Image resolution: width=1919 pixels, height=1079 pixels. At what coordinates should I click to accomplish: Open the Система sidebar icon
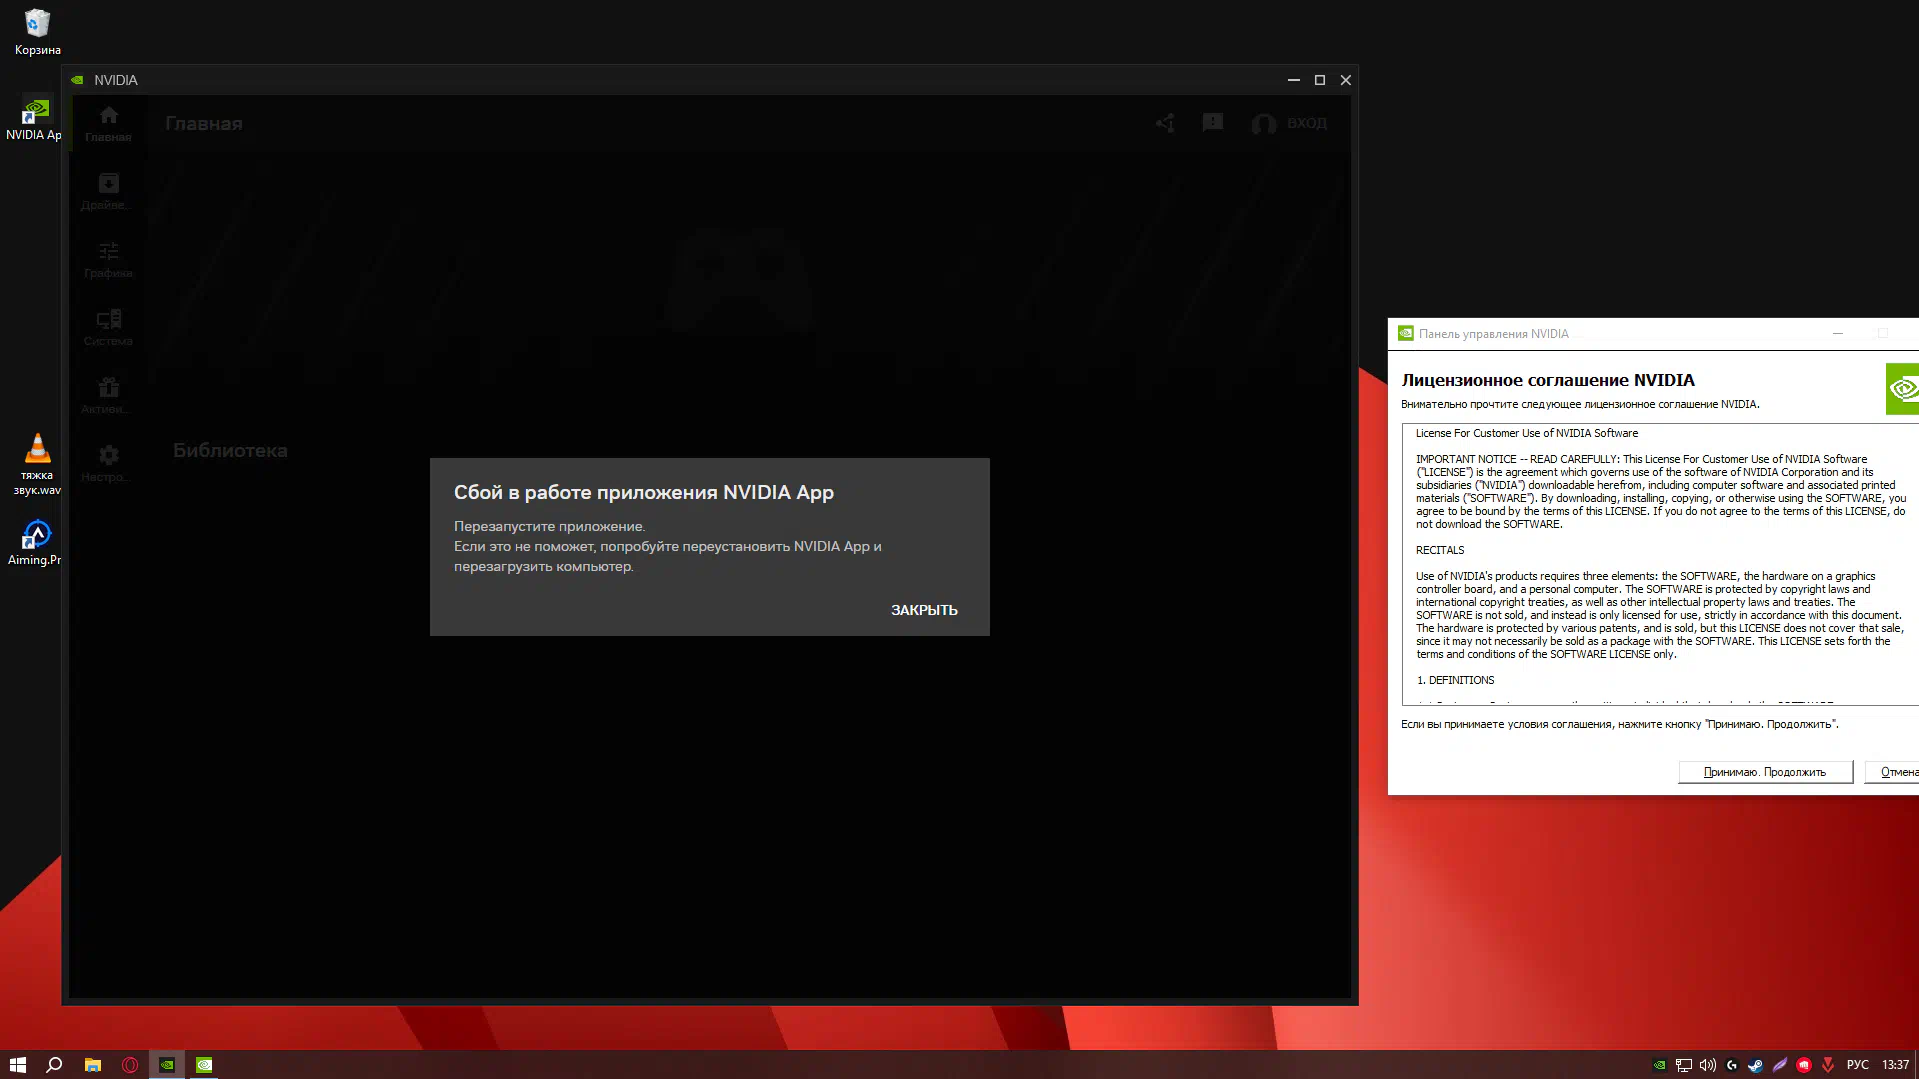click(x=108, y=327)
